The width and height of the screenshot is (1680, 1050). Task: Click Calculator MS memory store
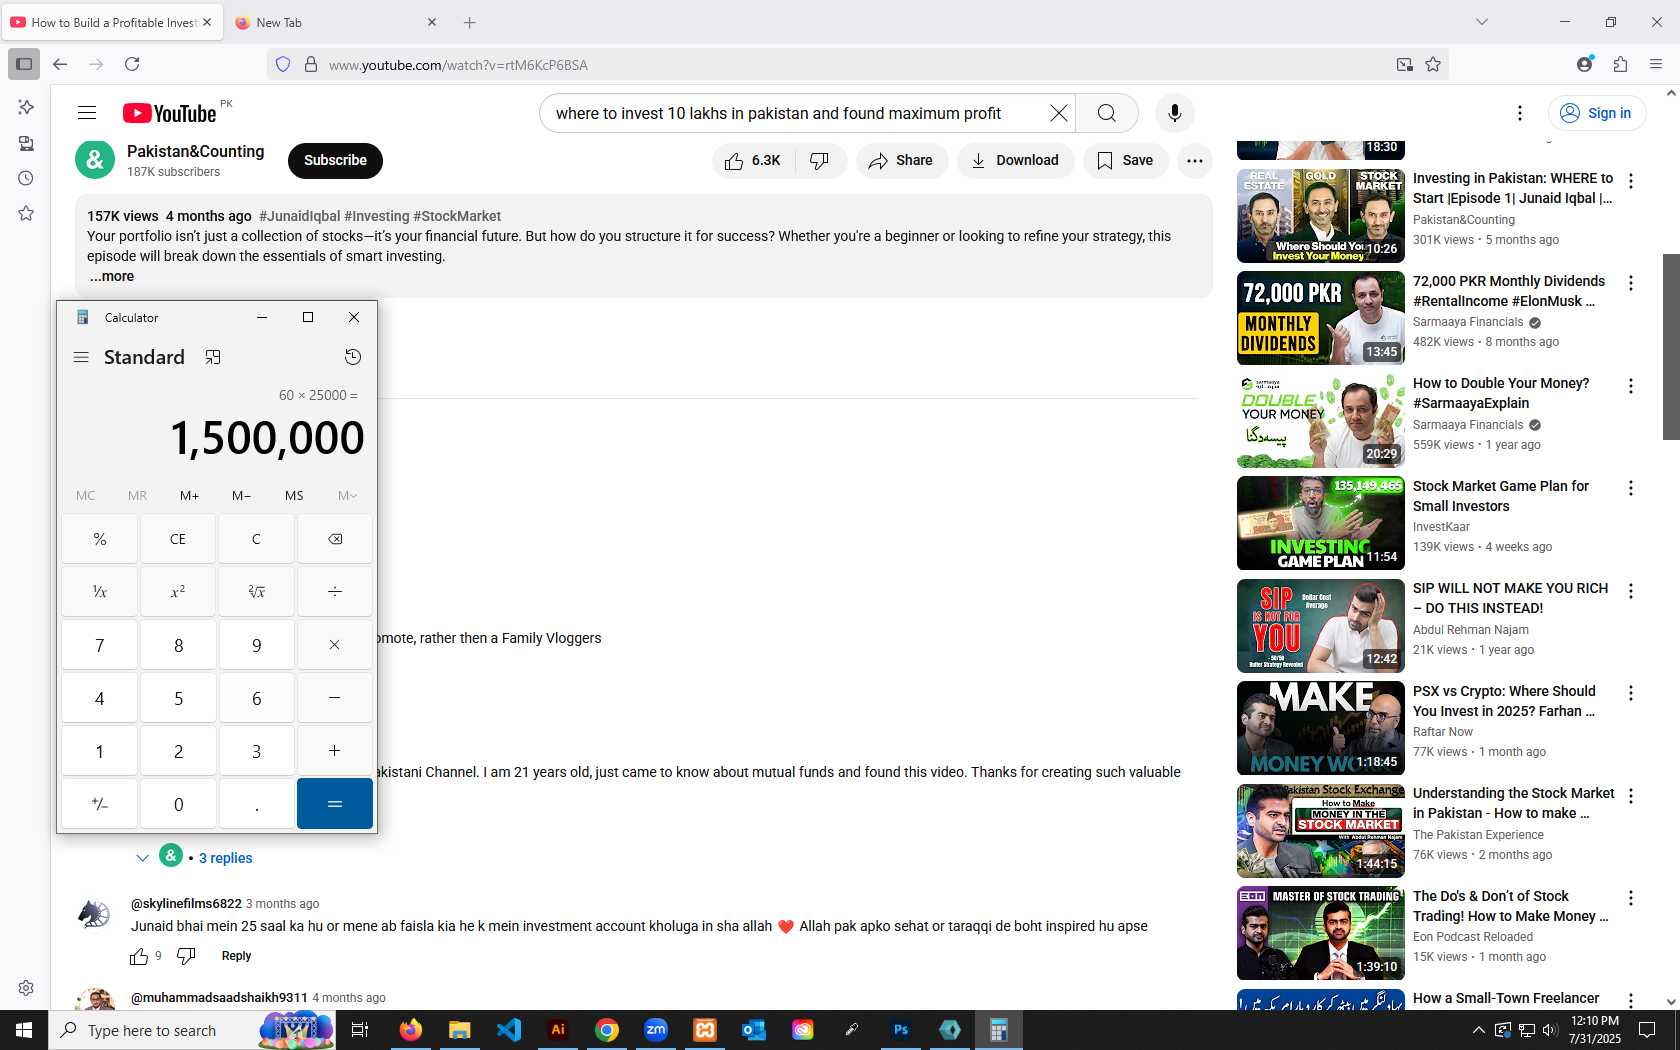point(294,495)
